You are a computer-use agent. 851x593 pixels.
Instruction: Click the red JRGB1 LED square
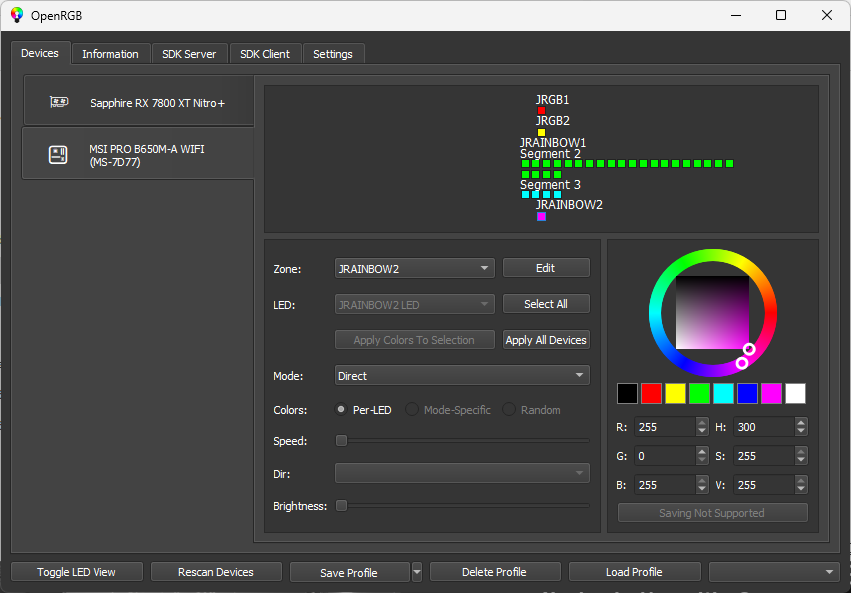click(541, 111)
